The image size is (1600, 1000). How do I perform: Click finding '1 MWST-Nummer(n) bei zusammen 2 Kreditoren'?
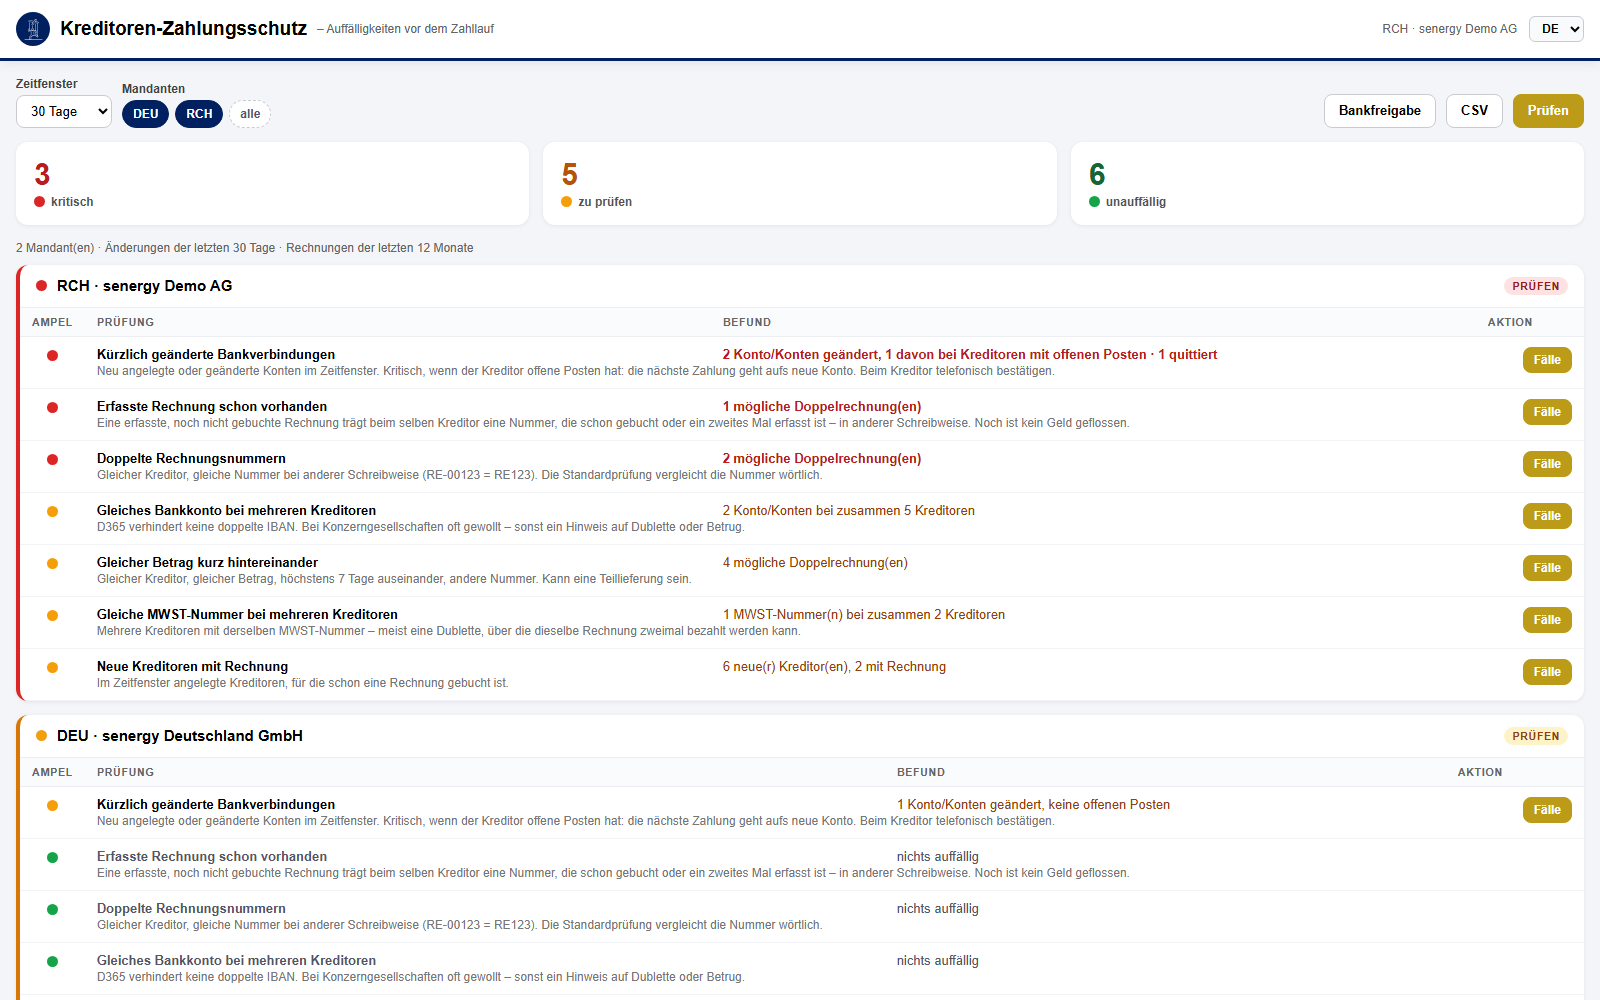click(x=864, y=615)
